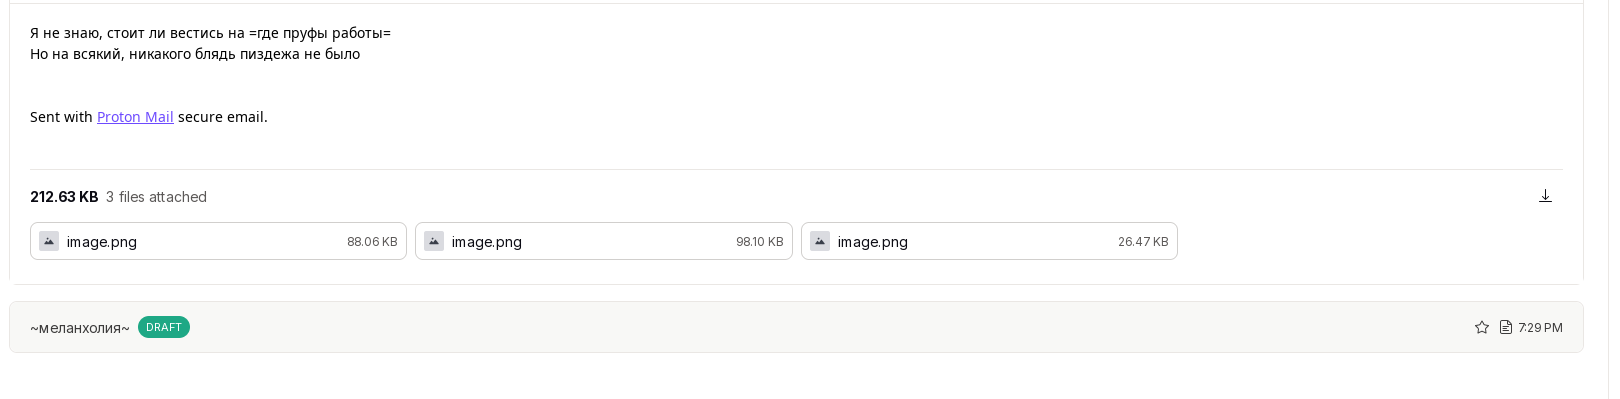
Task: Expand the collapsed ~меланхолия~ draft message
Action: coord(796,327)
